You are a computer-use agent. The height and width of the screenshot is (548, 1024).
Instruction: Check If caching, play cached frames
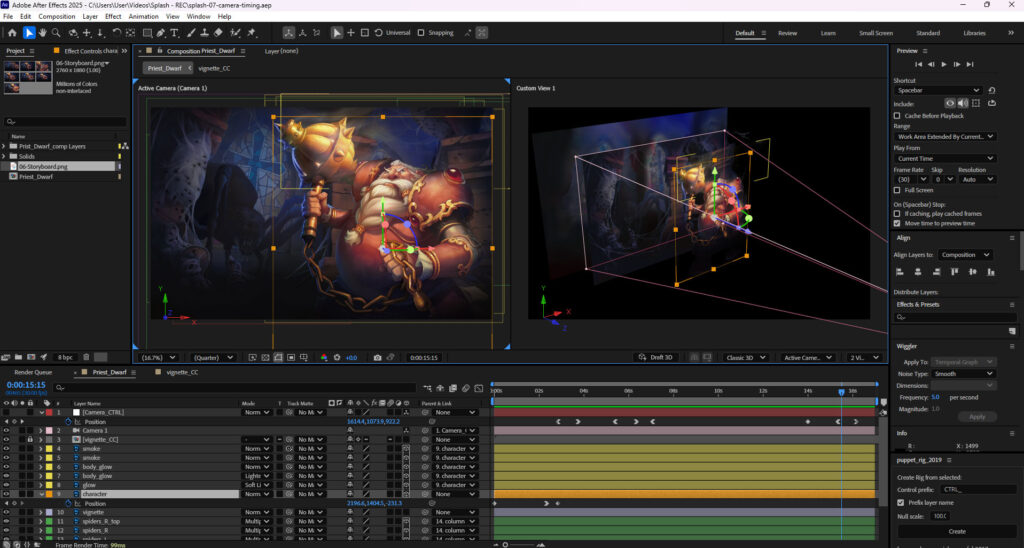coord(897,214)
